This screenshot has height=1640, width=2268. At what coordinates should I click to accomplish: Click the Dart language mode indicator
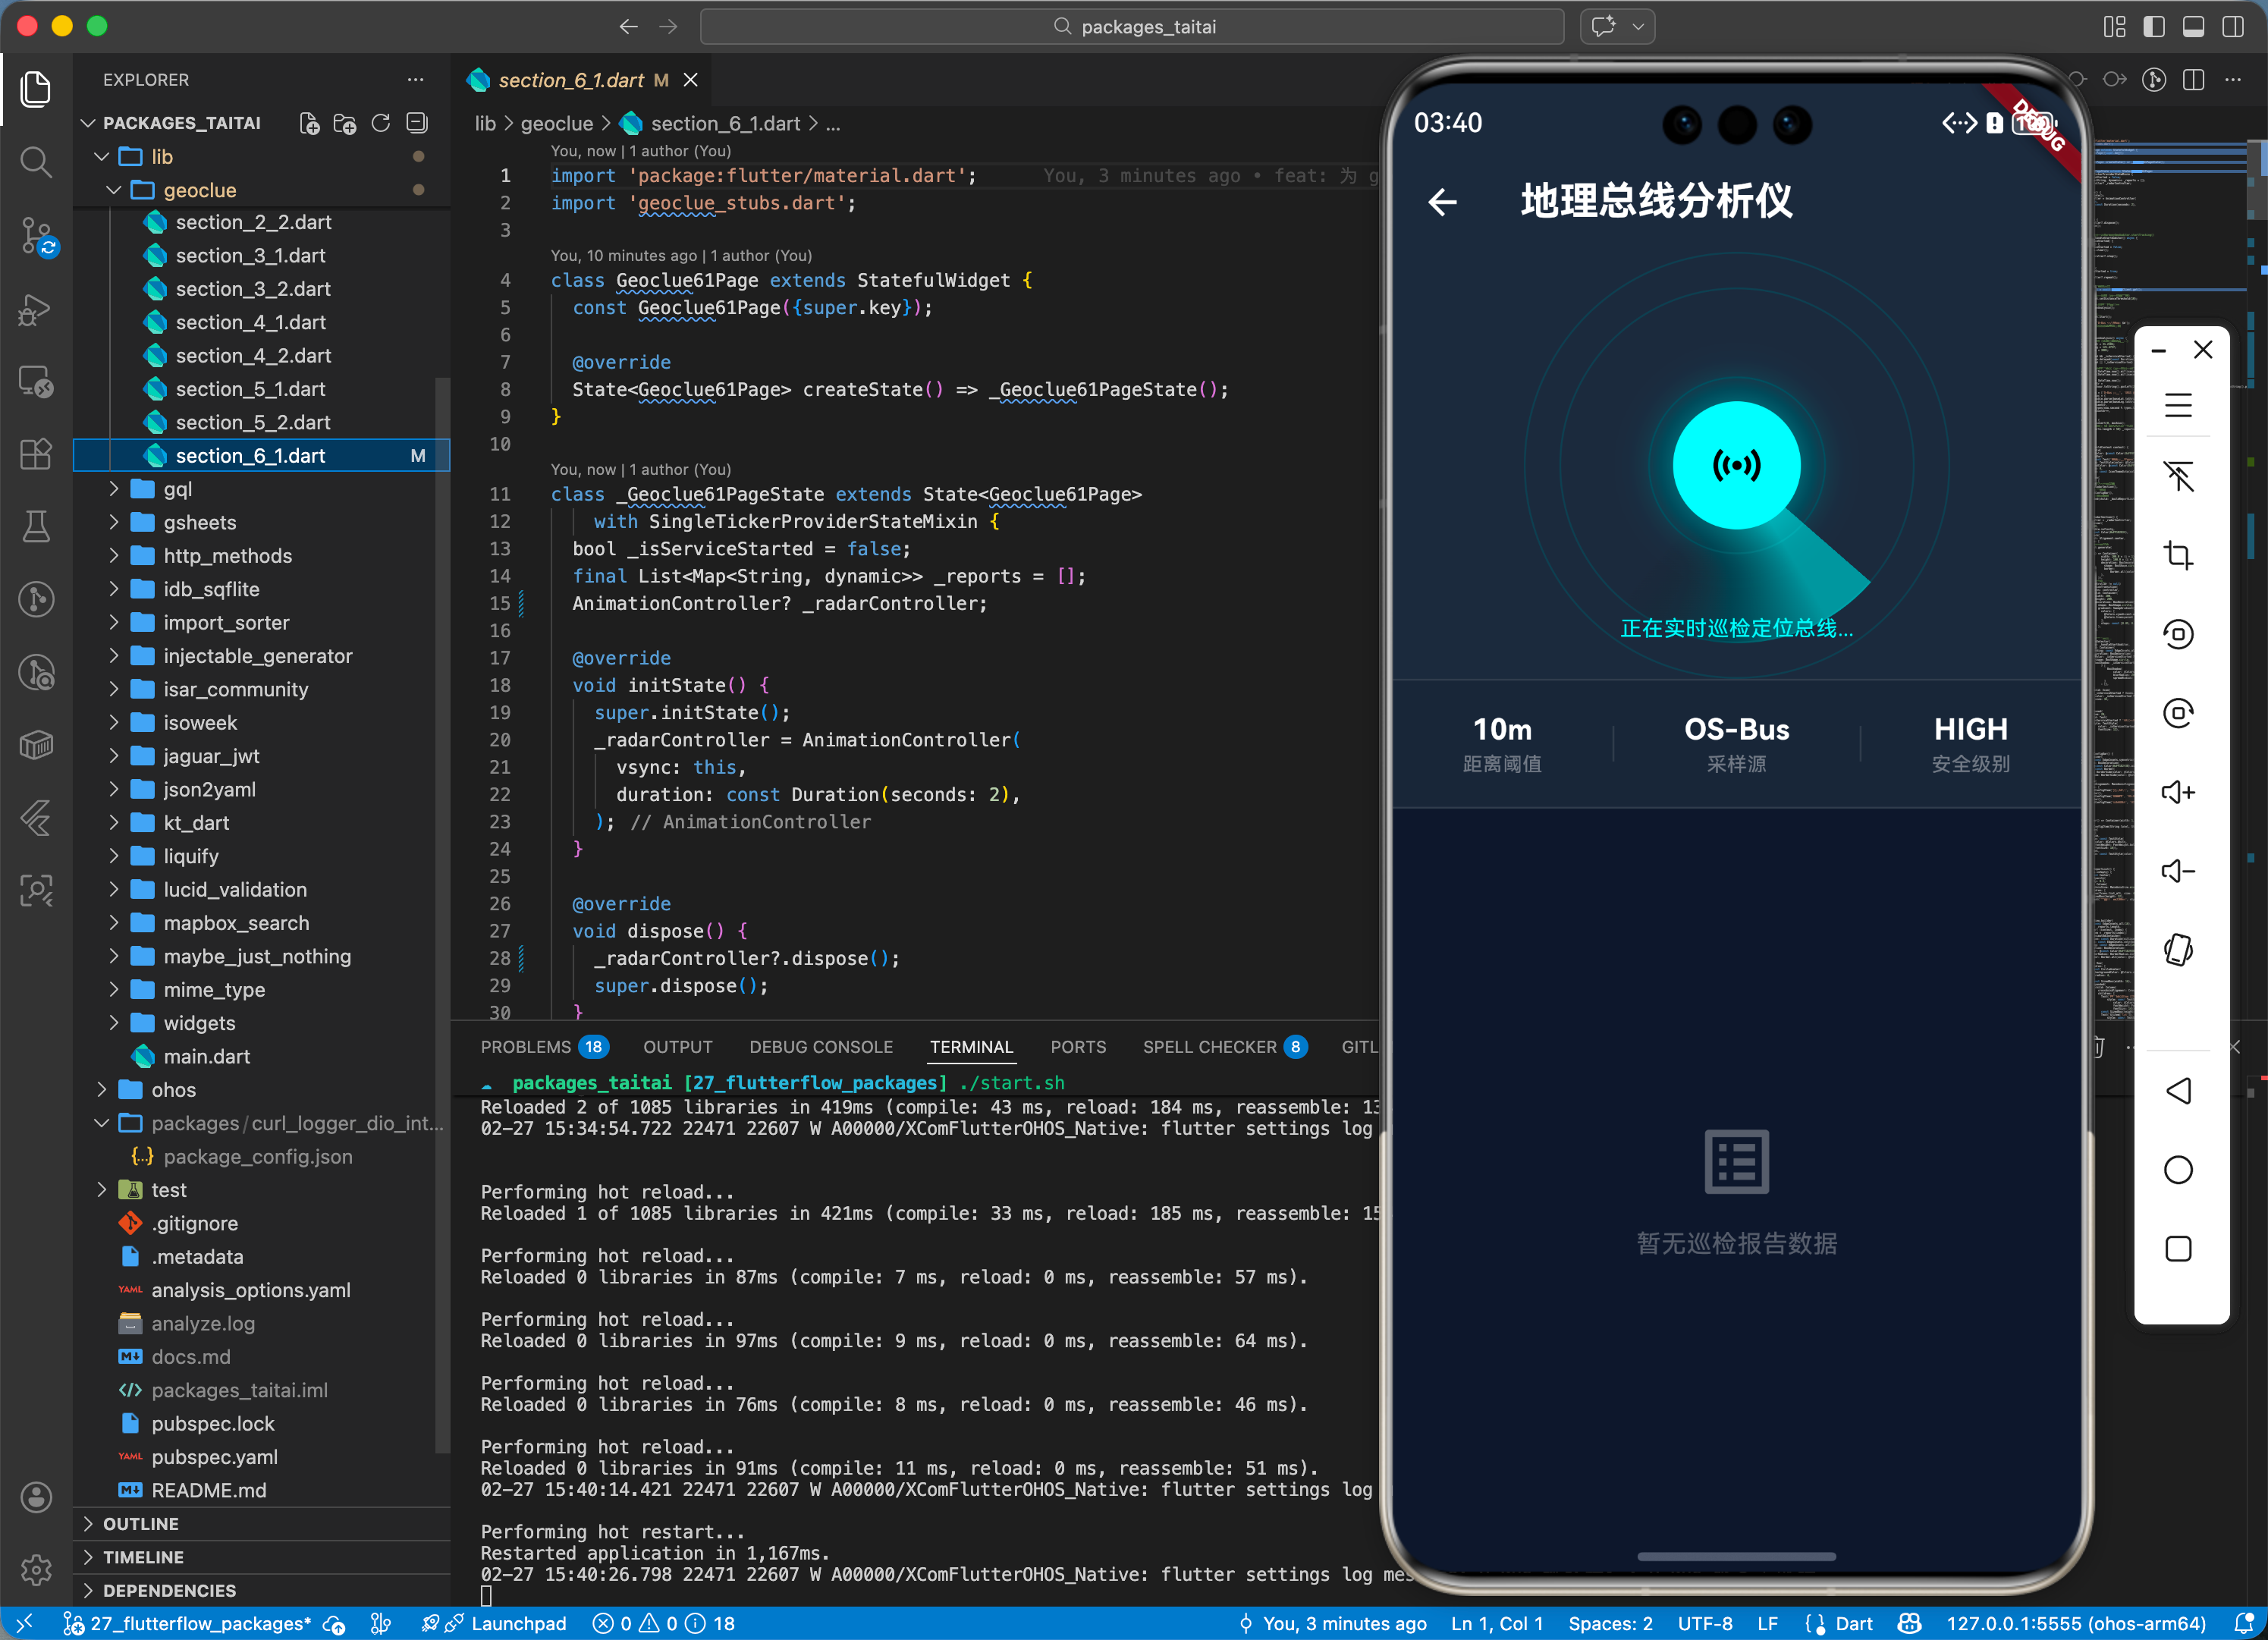coord(1853,1623)
